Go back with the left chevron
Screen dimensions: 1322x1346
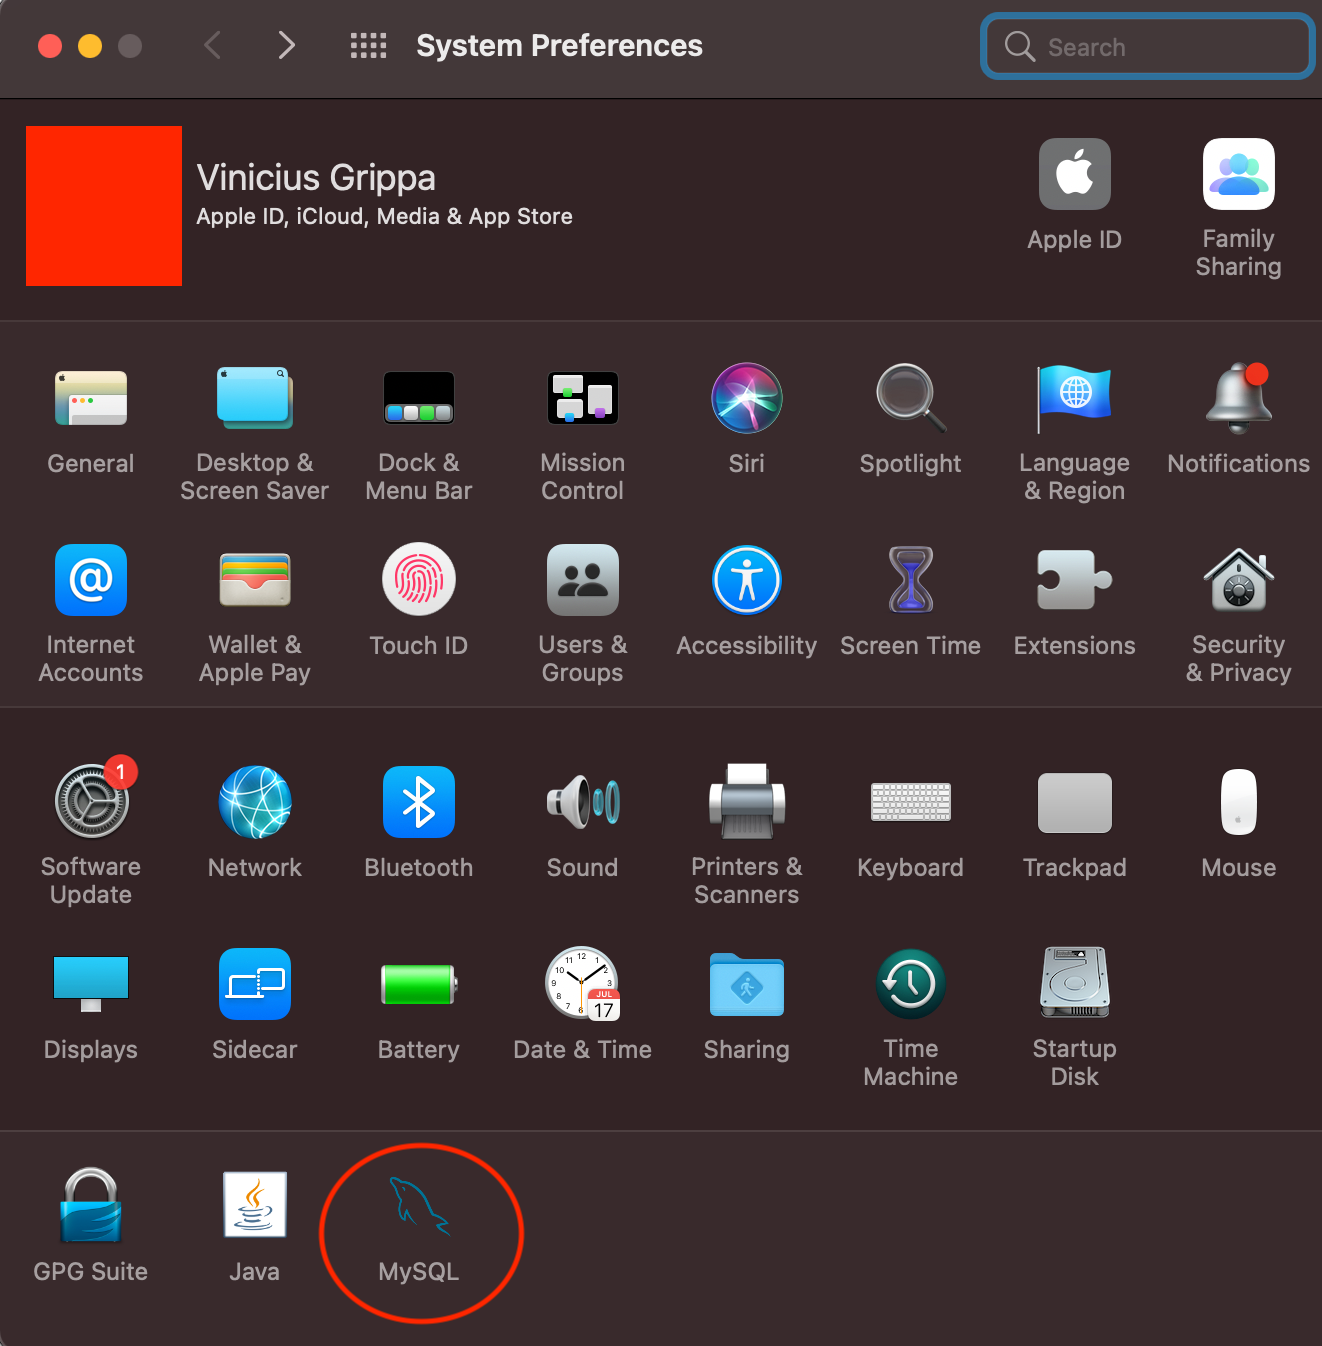212,45
